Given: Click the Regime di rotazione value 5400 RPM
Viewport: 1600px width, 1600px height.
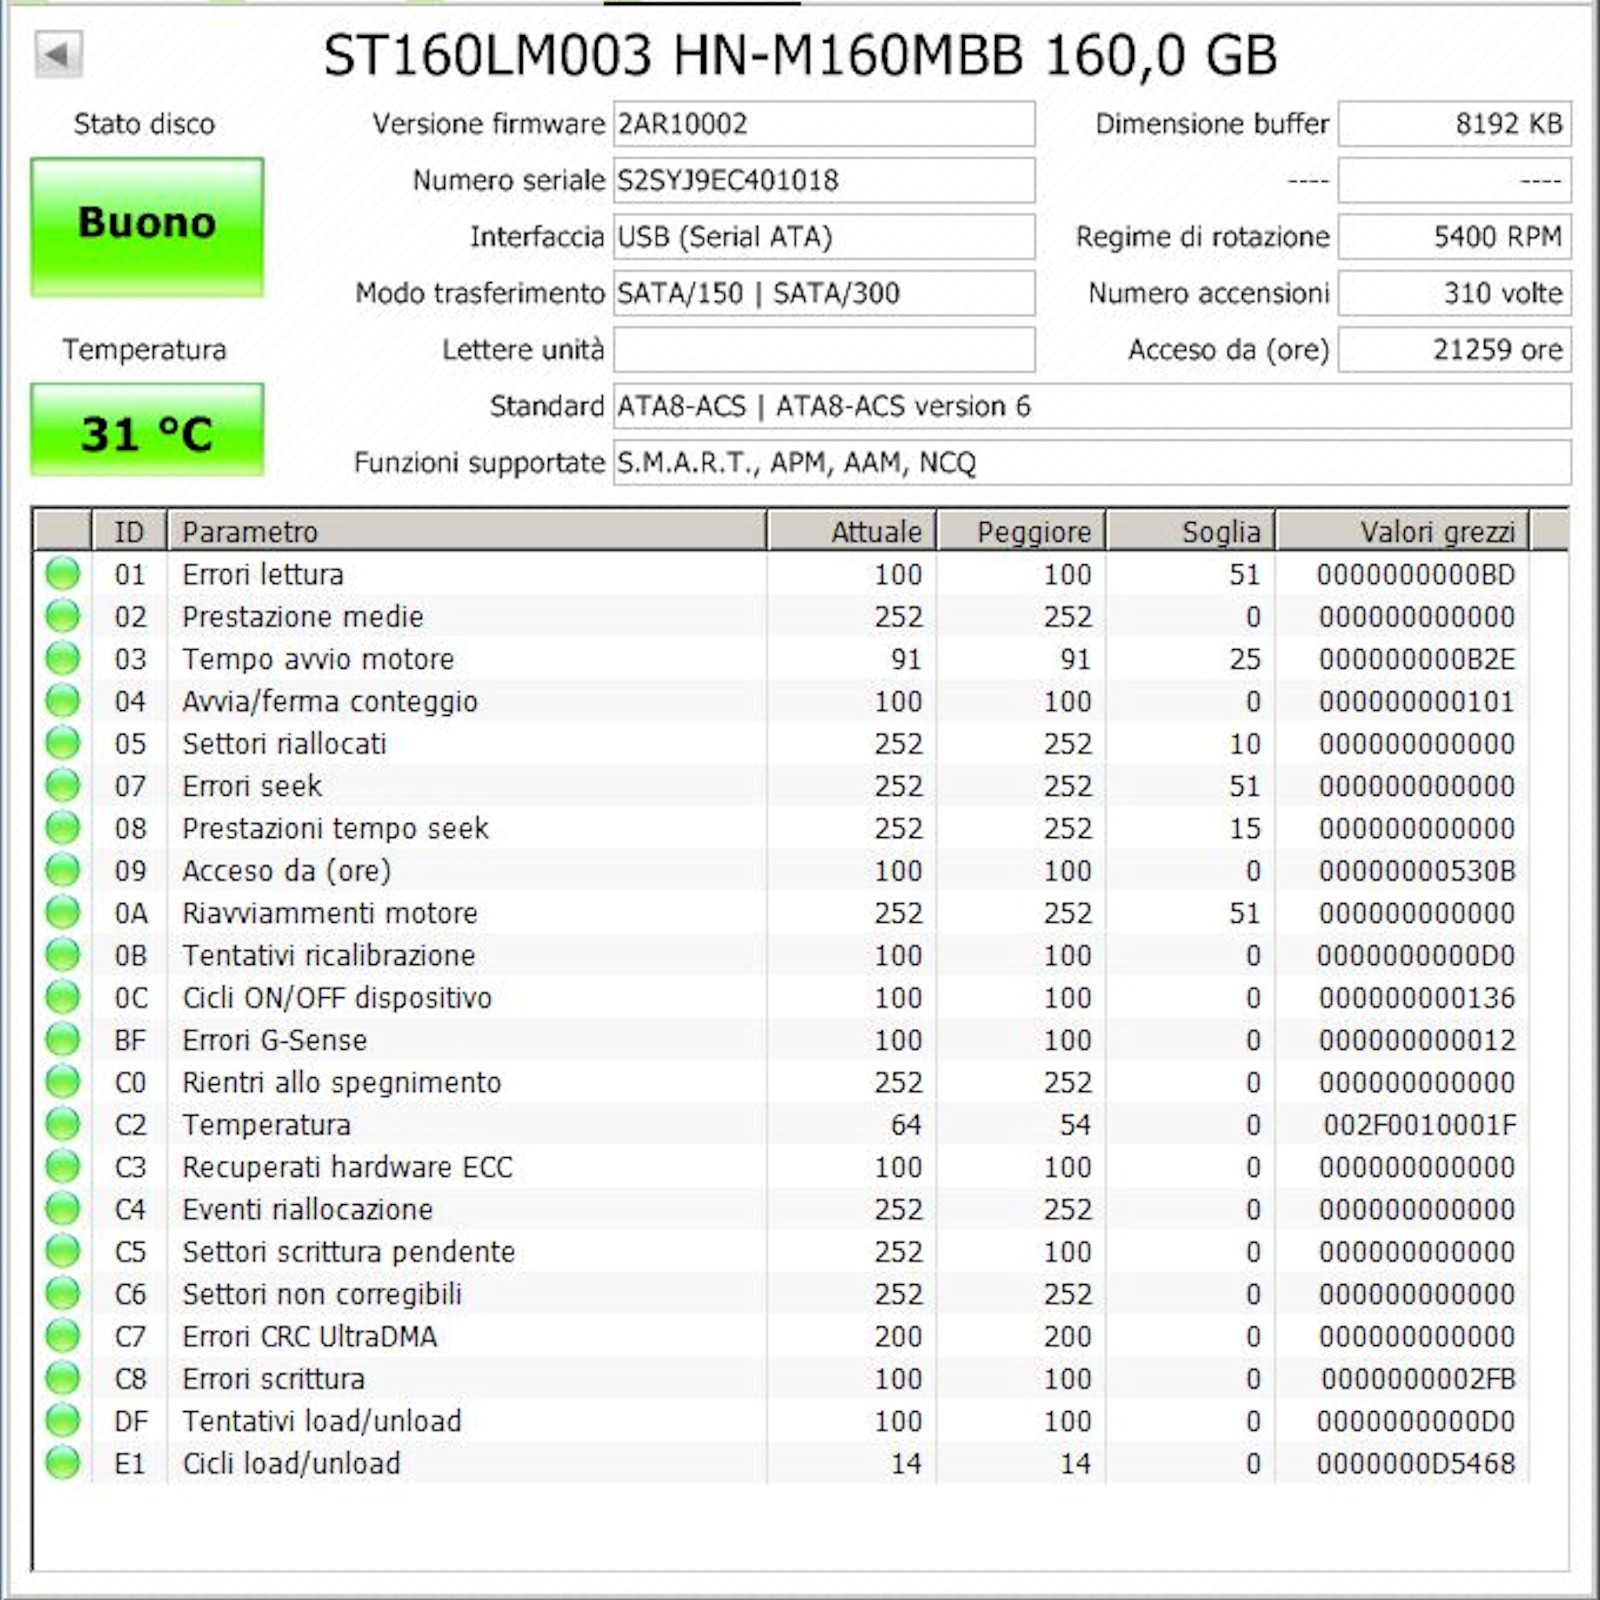Looking at the screenshot, I should tap(1455, 237).
